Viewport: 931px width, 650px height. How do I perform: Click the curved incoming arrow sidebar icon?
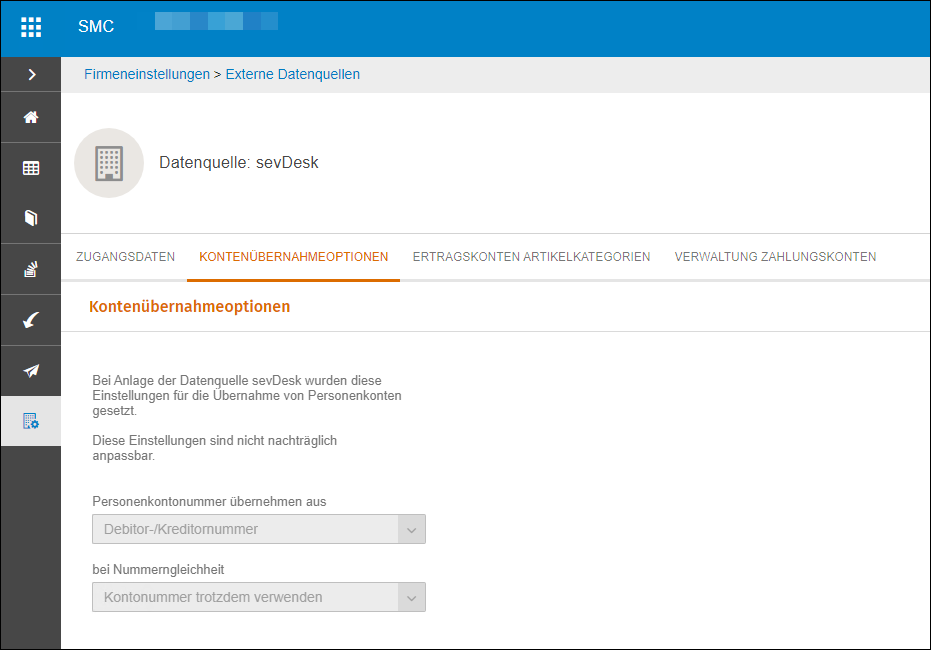point(31,320)
